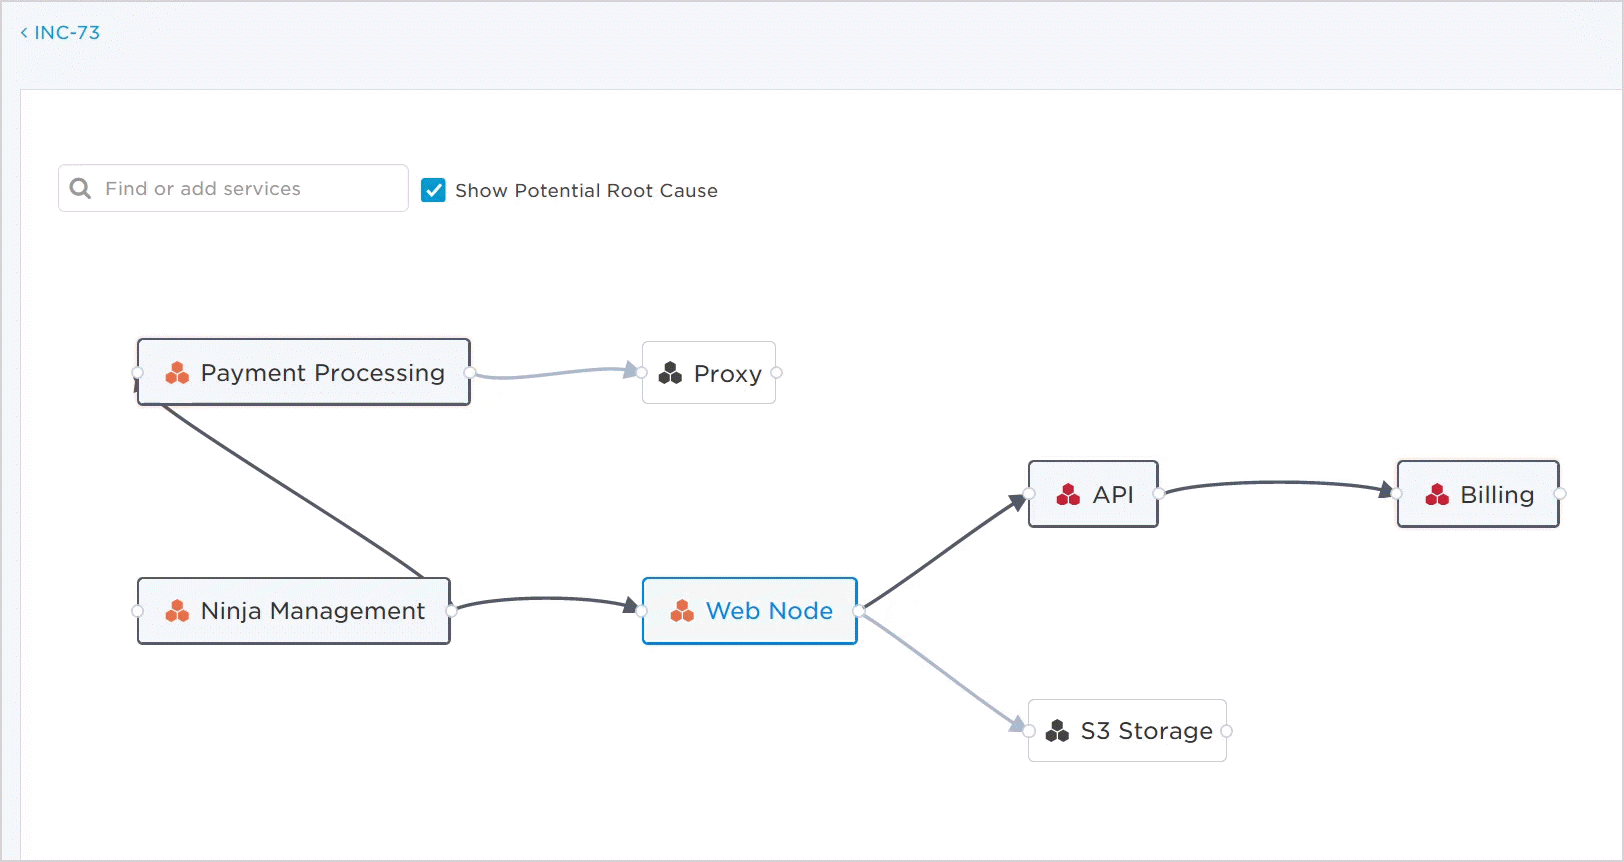Screen dimensions: 1624x862
Task: Click the search magnifier icon
Action: pyautogui.click(x=81, y=189)
